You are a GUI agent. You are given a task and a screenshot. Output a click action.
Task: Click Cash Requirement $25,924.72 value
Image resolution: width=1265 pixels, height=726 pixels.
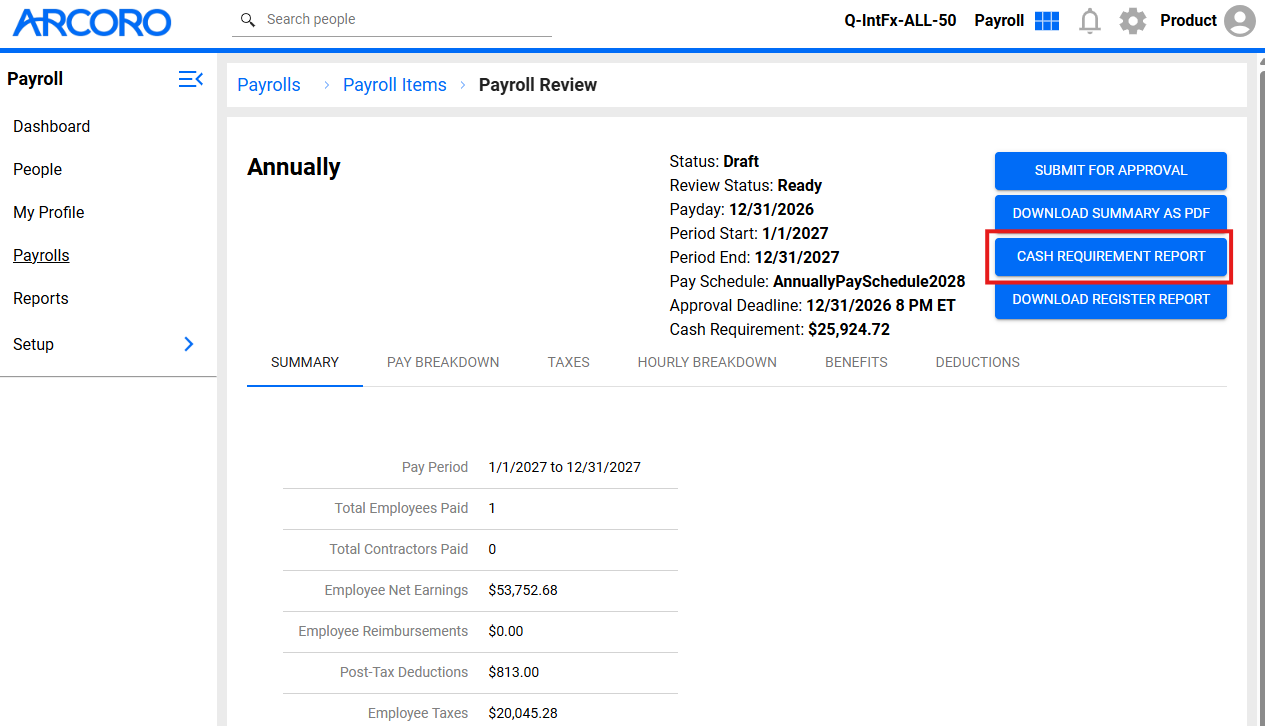click(x=849, y=330)
